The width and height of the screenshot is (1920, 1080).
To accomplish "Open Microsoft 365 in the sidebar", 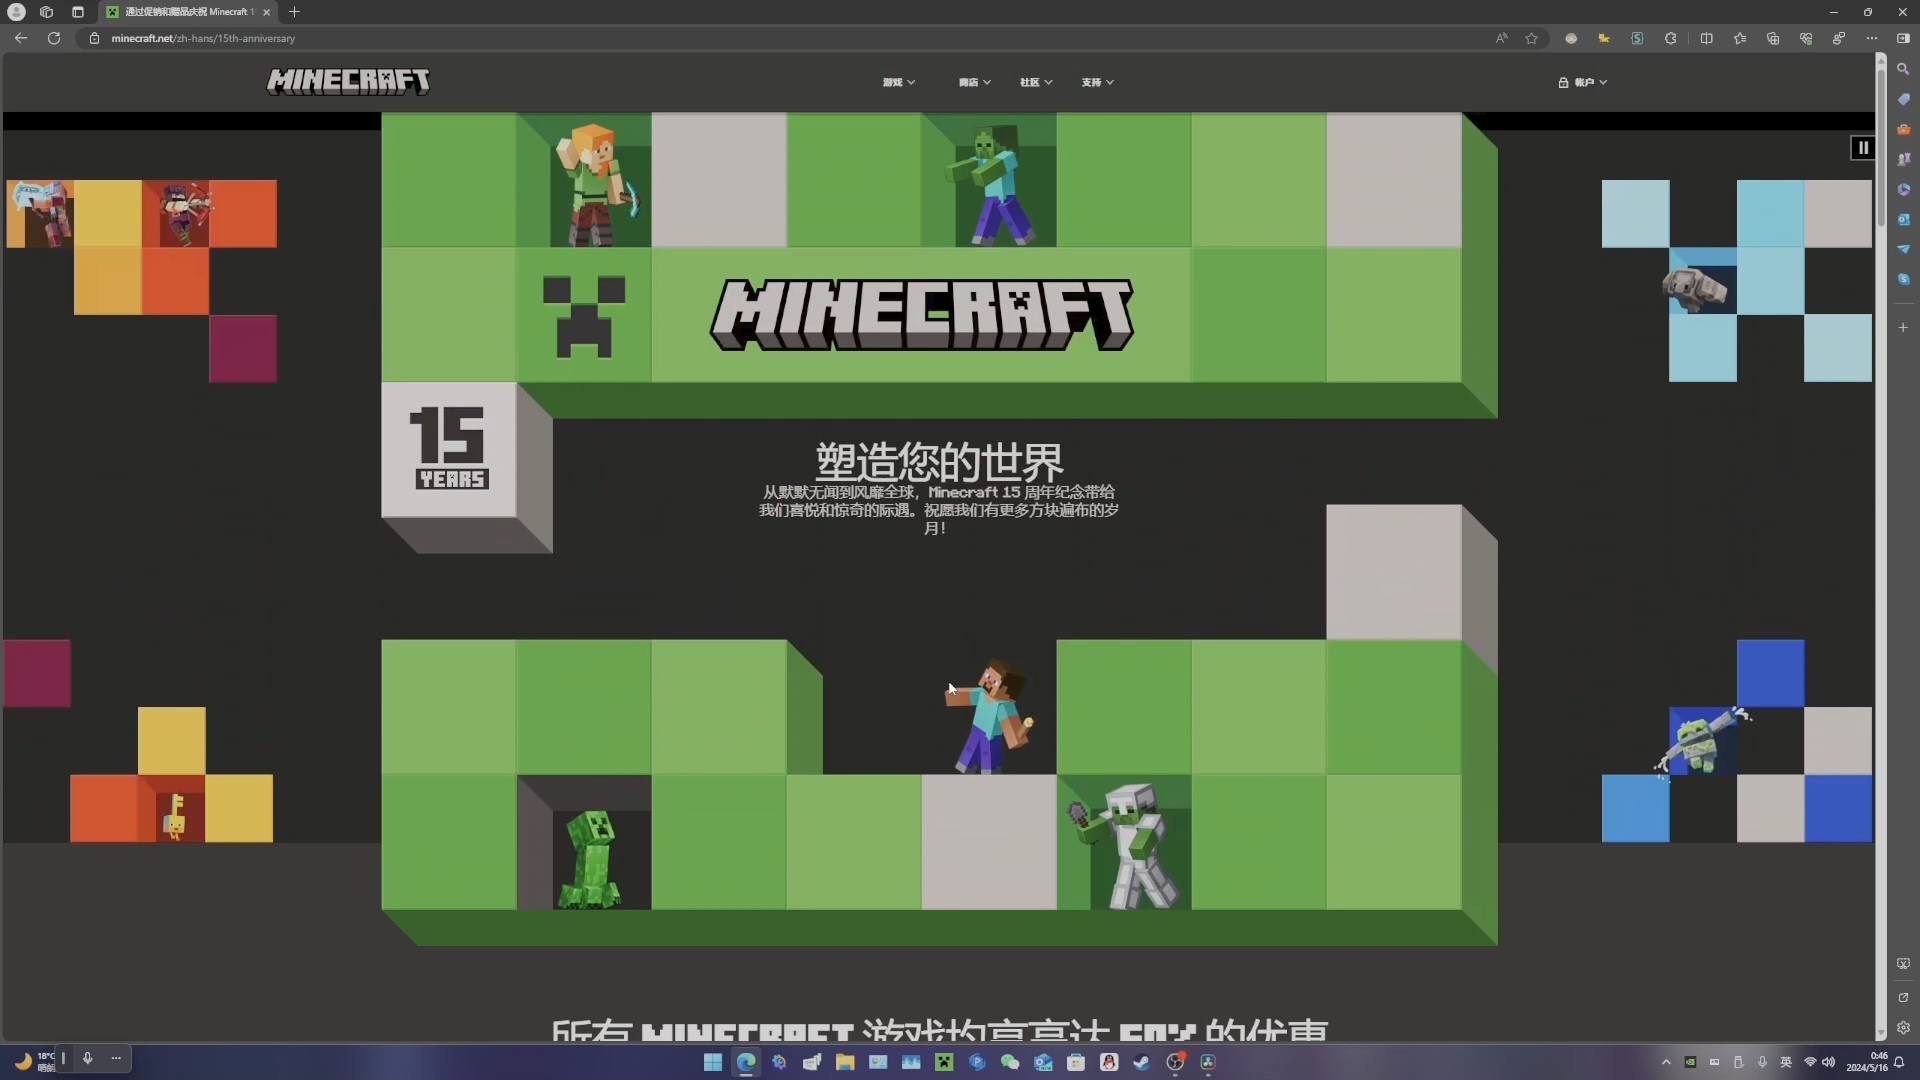I will click(x=1903, y=189).
